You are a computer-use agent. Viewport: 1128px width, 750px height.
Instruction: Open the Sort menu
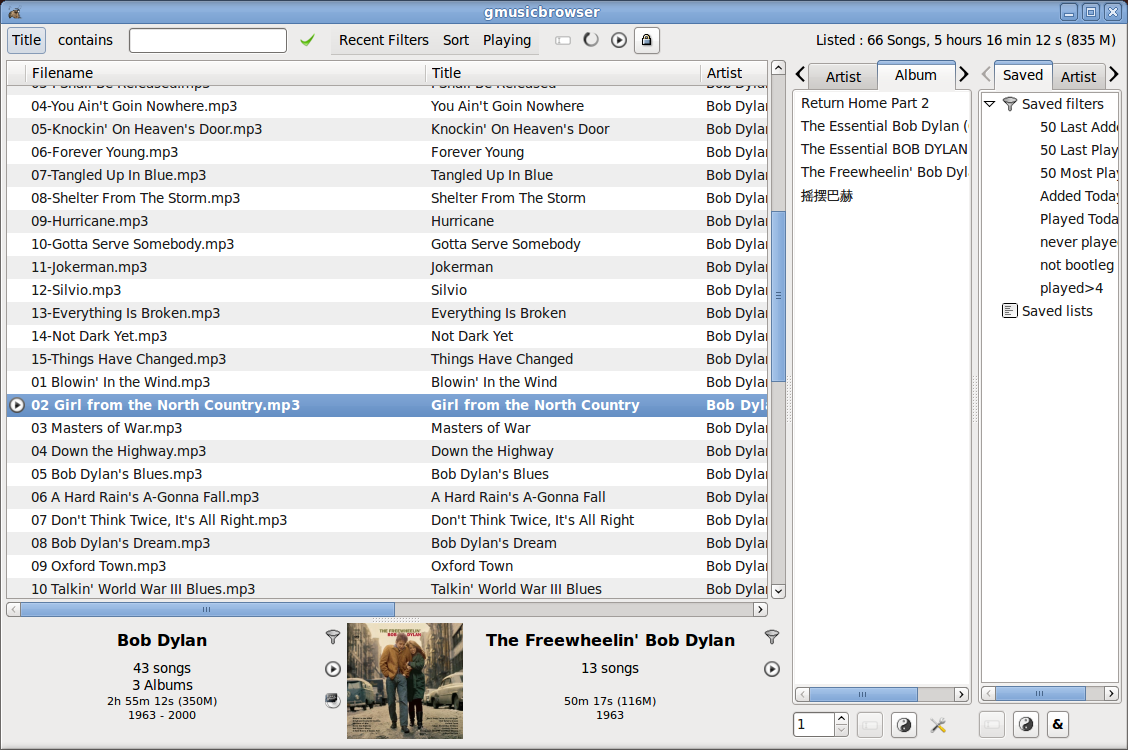(x=456, y=40)
